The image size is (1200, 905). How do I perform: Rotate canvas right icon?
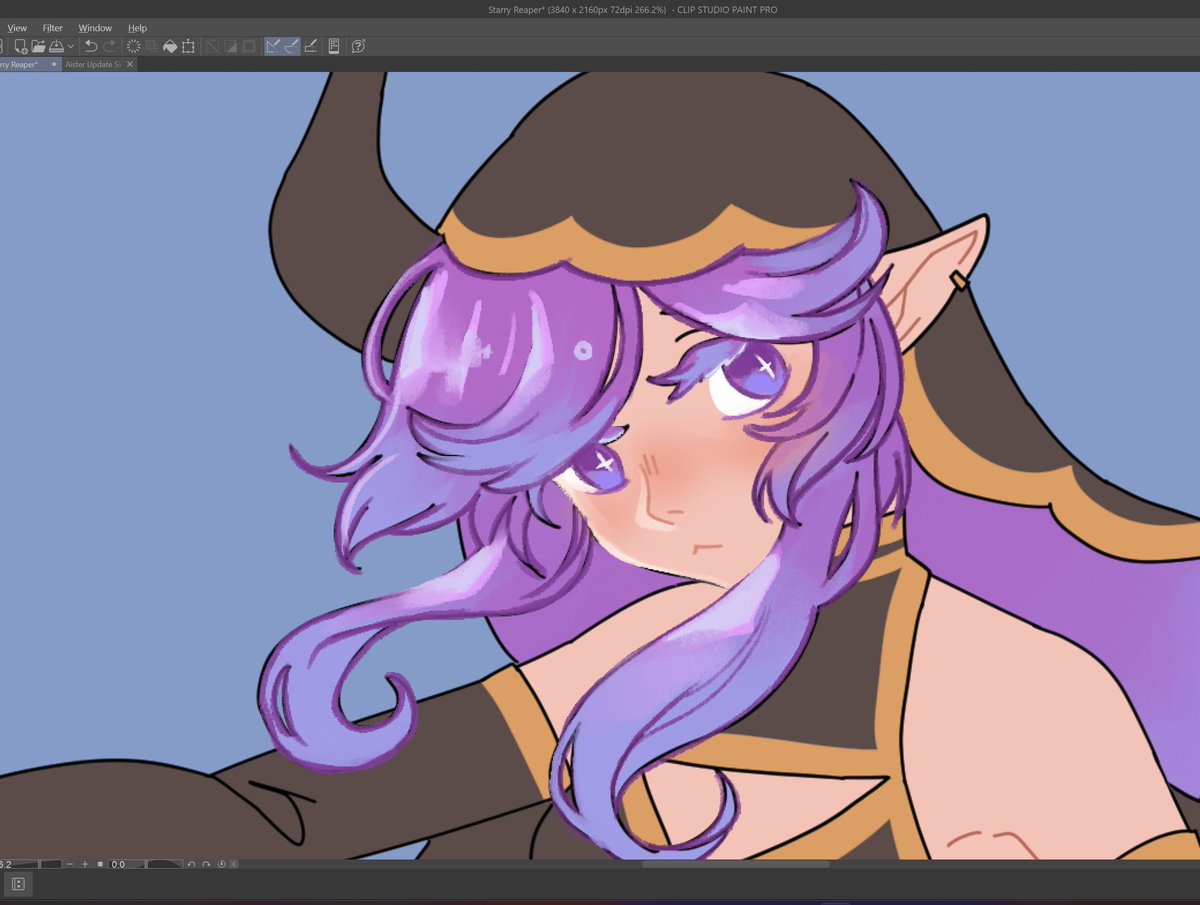click(206, 864)
